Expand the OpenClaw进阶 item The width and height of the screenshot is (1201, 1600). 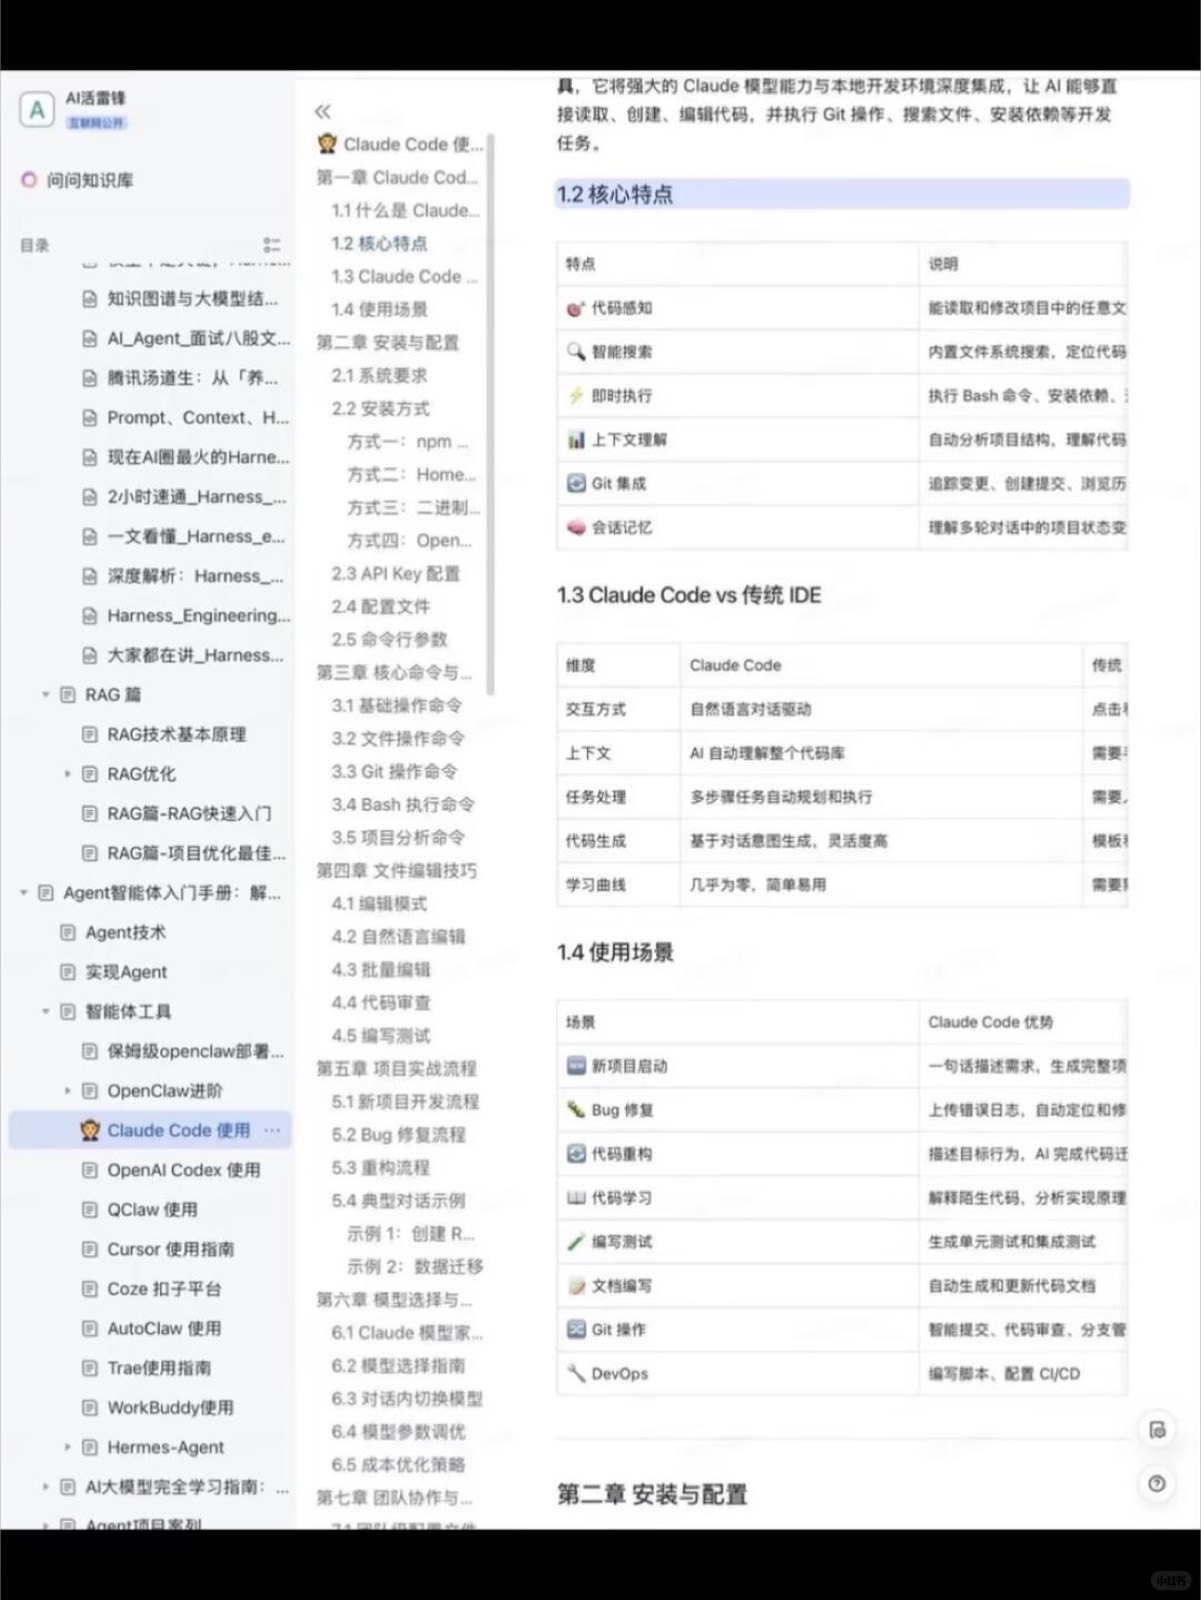(x=67, y=1090)
